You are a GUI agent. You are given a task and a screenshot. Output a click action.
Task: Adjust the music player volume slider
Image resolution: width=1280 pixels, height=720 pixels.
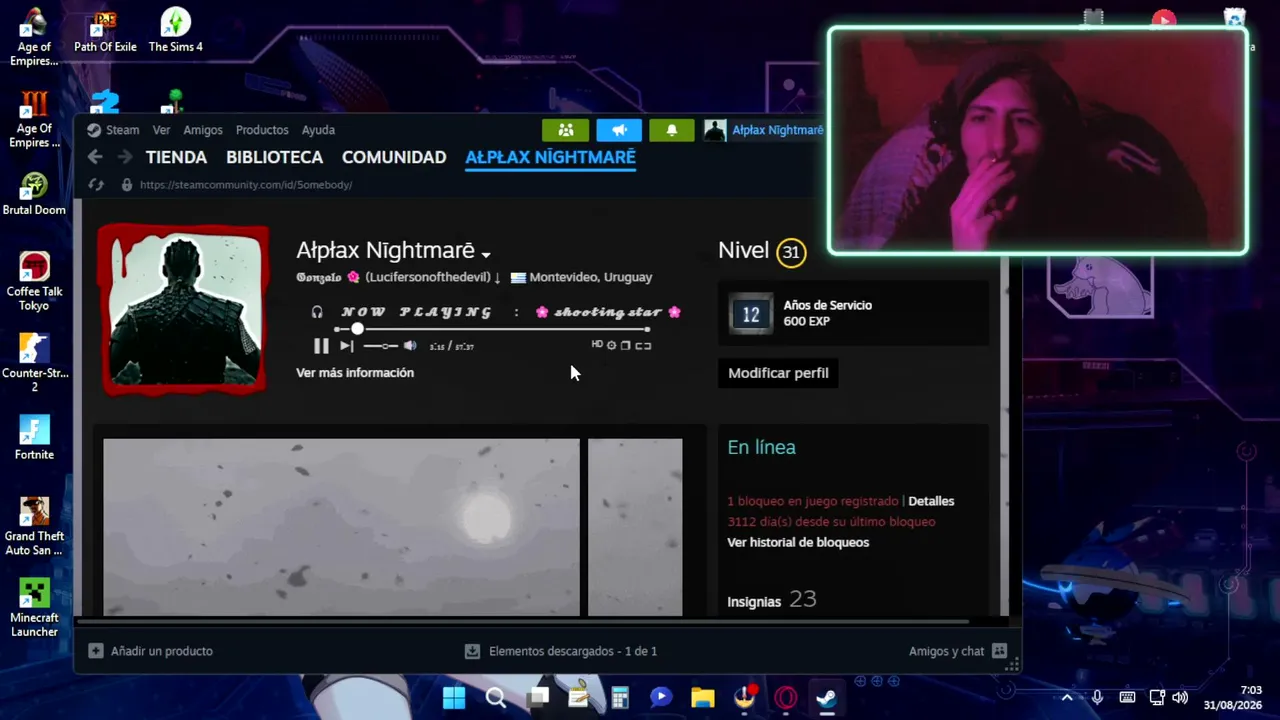(x=381, y=346)
